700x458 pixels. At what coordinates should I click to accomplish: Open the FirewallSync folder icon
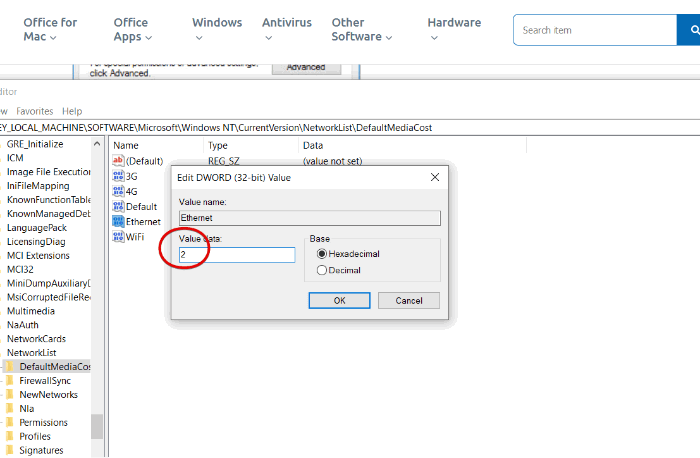pos(10,381)
